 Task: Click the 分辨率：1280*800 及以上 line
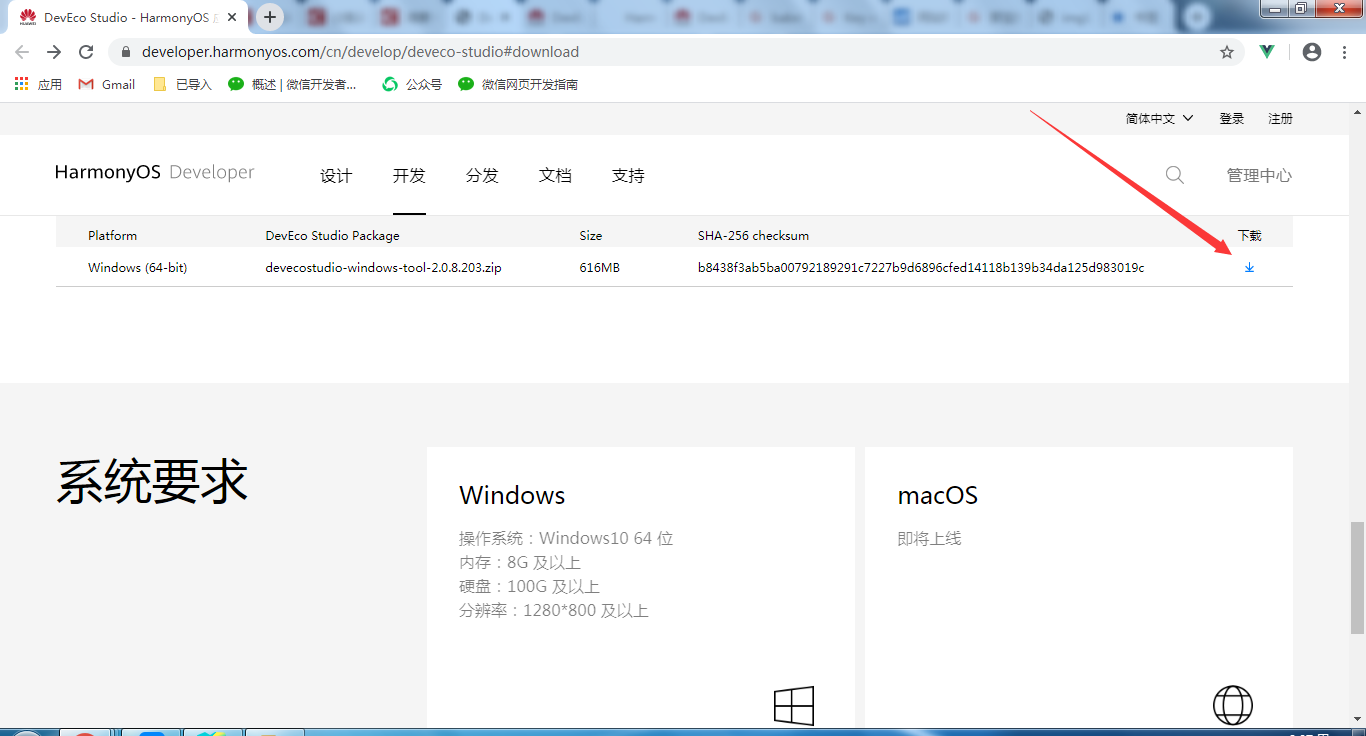pos(554,610)
